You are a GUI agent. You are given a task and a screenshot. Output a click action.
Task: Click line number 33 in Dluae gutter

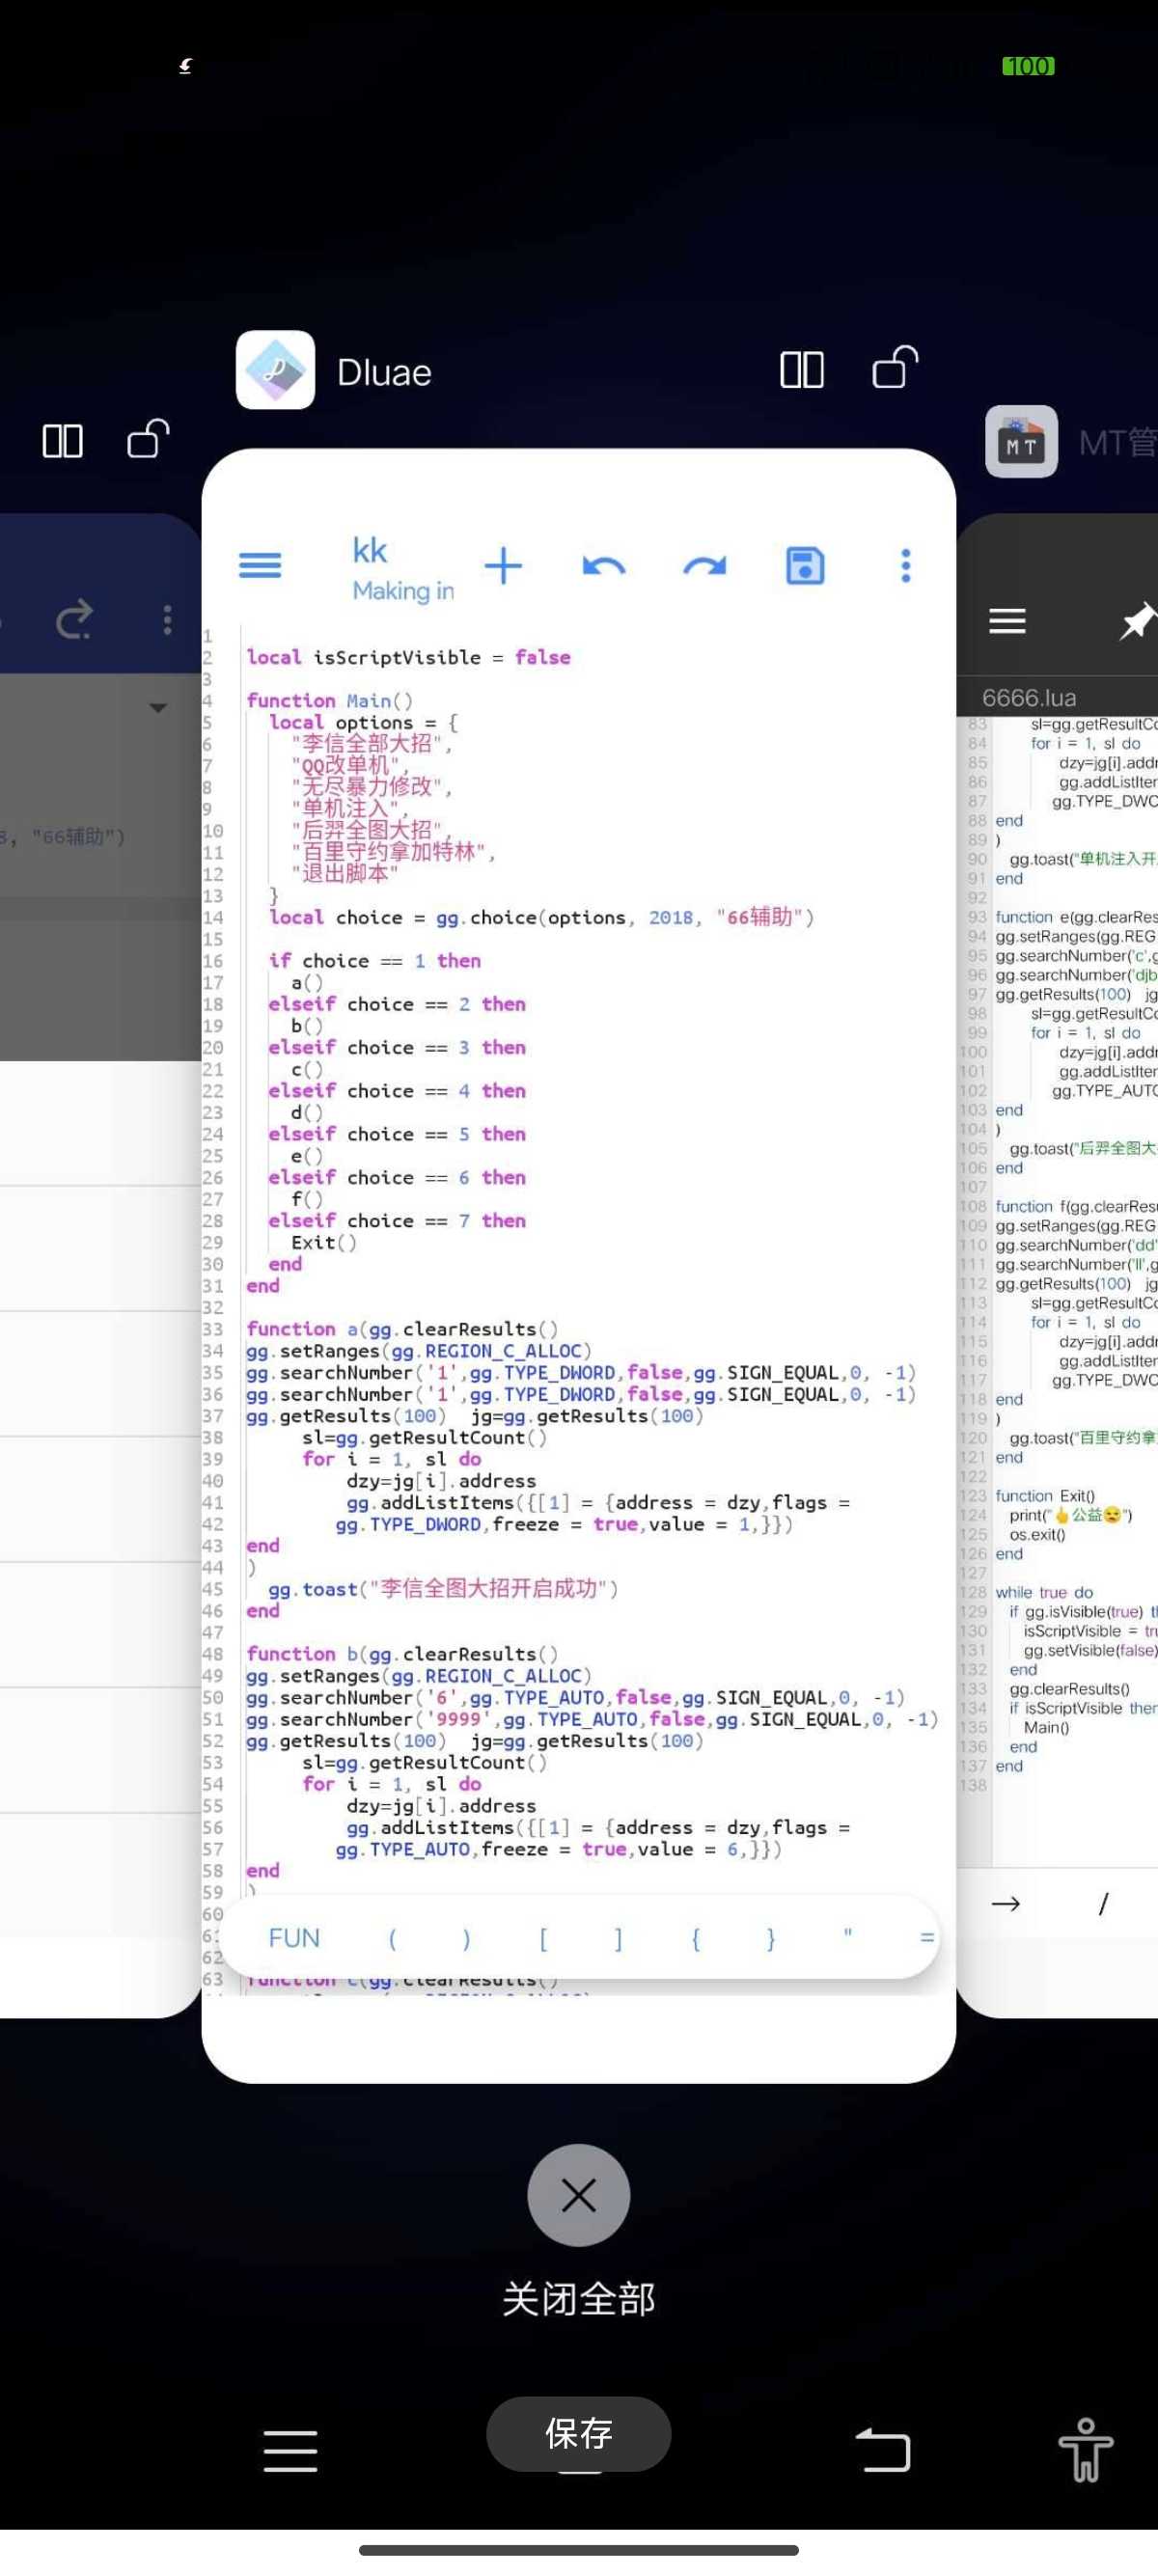[x=212, y=1329]
